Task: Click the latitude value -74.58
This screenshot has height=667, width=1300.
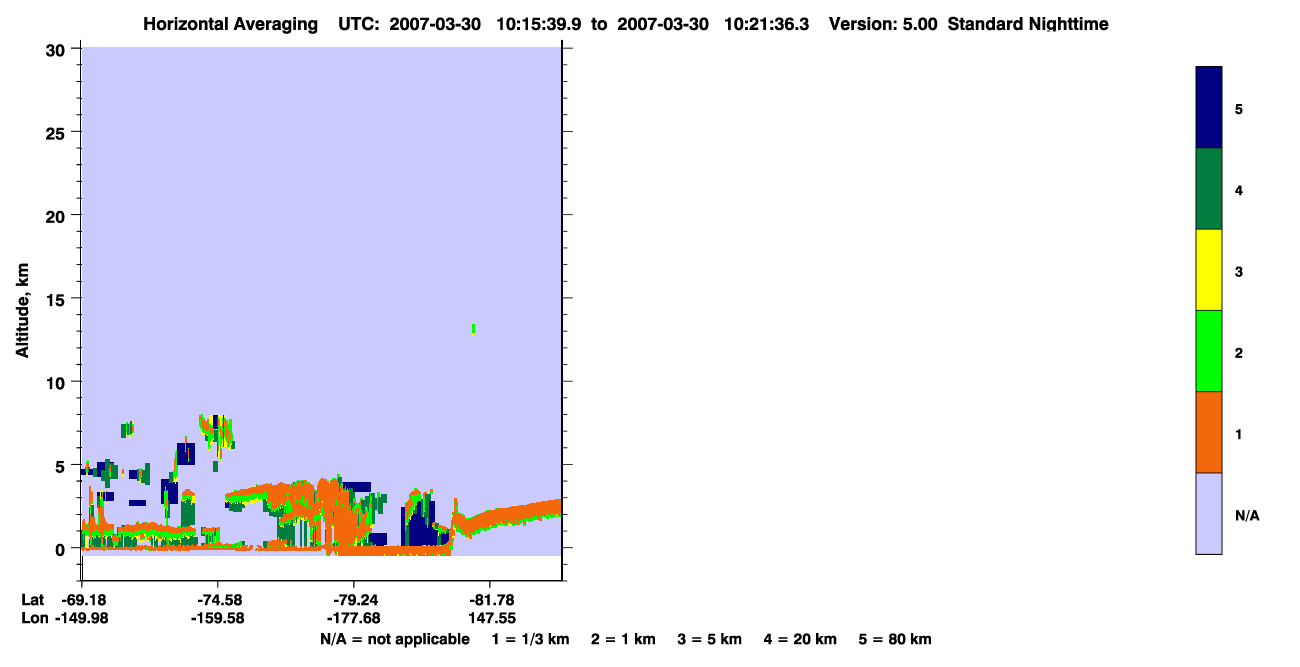Action: (218, 600)
